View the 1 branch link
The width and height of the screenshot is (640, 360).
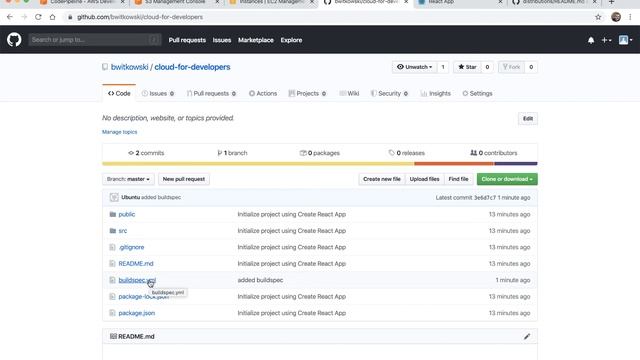click(x=232, y=153)
